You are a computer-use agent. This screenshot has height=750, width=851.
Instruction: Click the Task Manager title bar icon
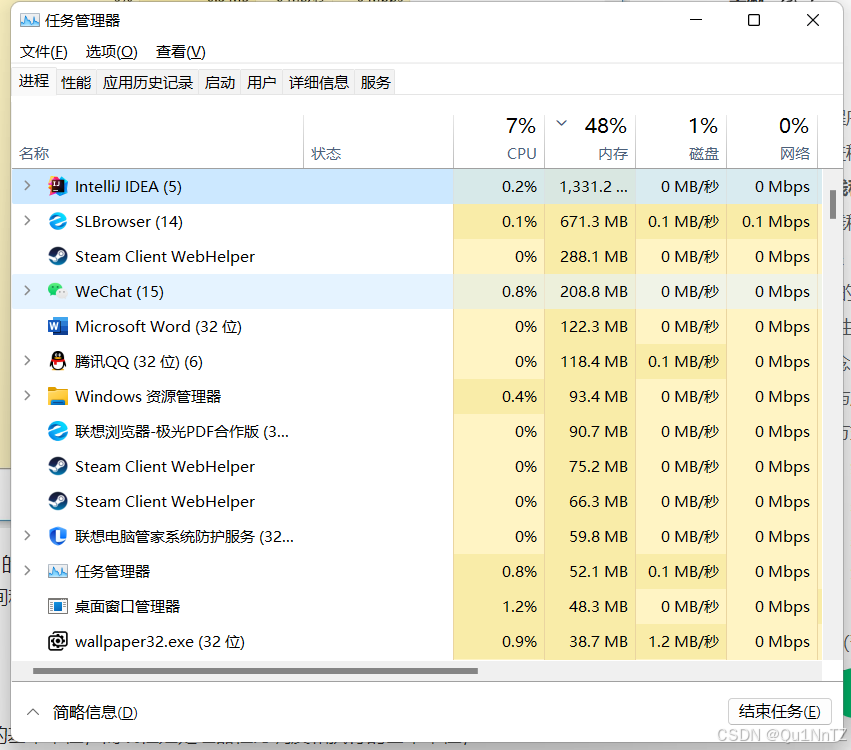pyautogui.click(x=30, y=21)
